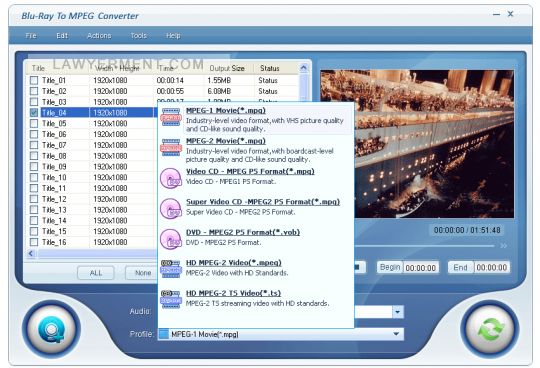Choose HD MPEG-2 Video(*.mpeg) profile

pos(233,263)
